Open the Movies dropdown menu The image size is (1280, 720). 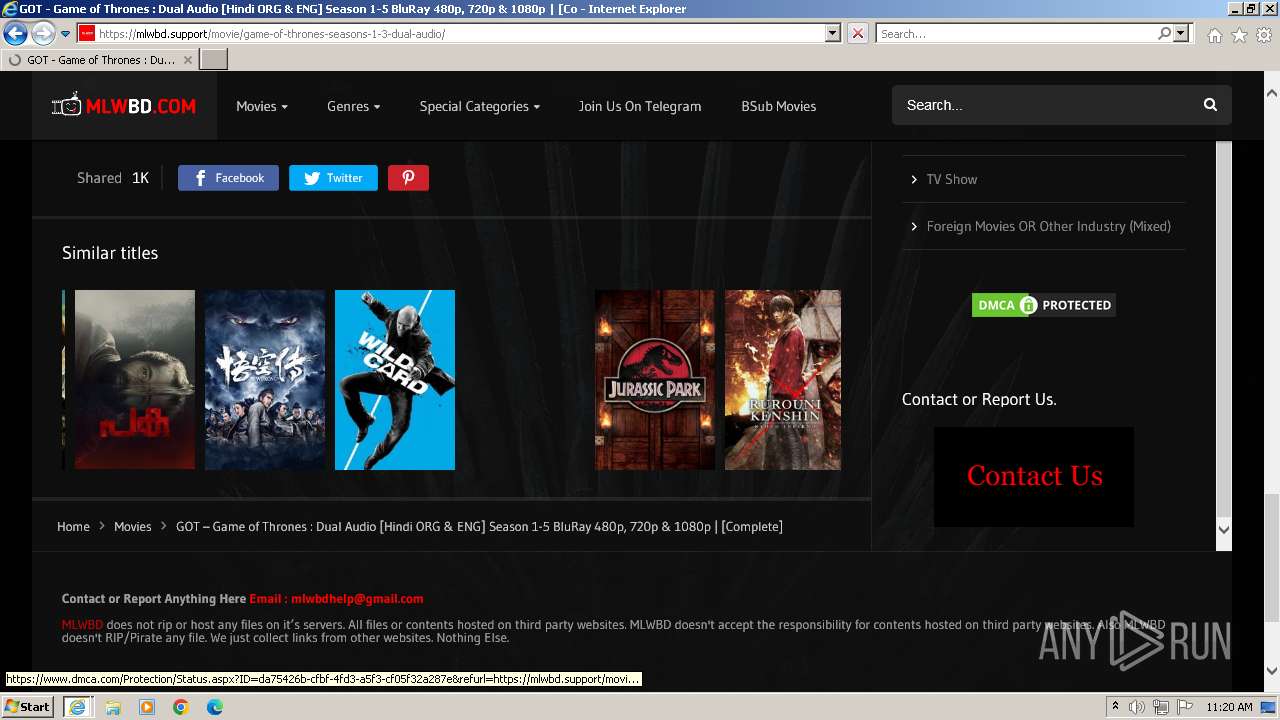[262, 106]
